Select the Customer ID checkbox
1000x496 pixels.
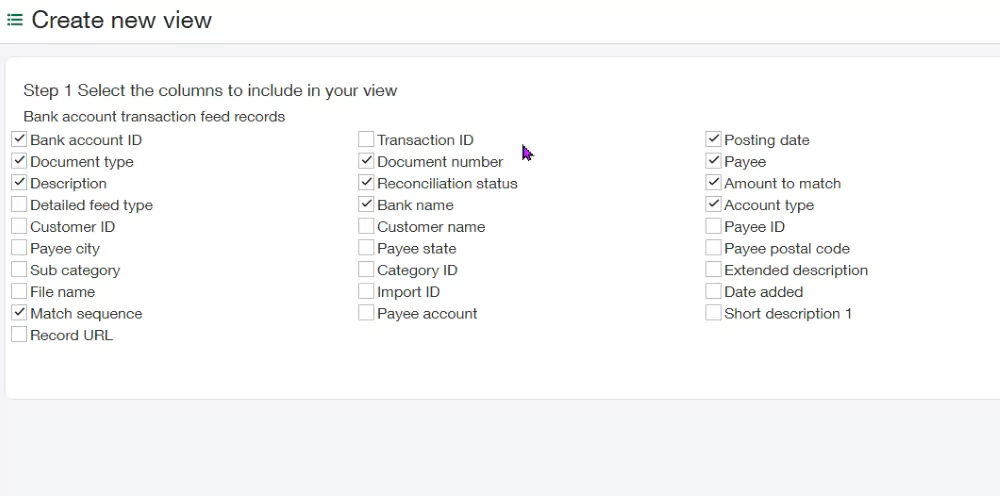tap(19, 227)
